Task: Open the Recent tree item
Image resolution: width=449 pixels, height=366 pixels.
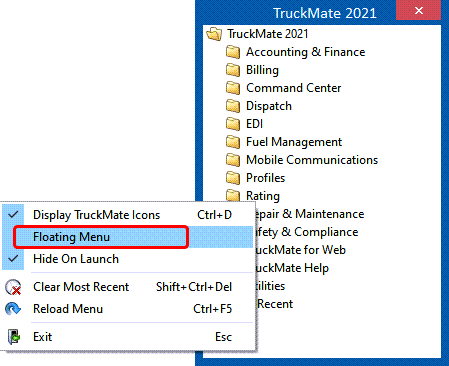Action: 275,304
